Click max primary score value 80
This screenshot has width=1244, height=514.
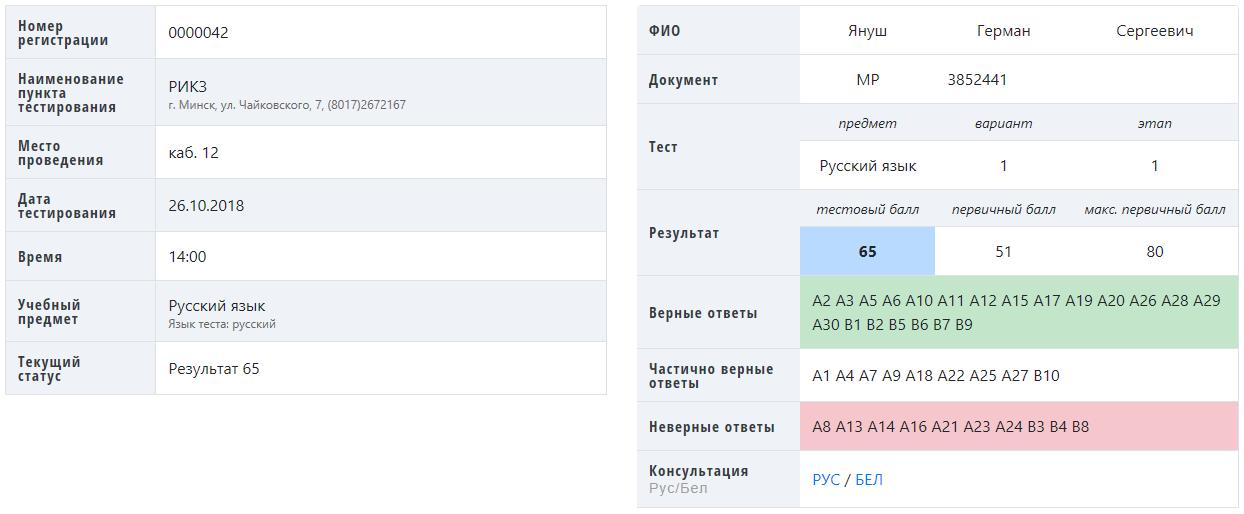coord(1155,251)
